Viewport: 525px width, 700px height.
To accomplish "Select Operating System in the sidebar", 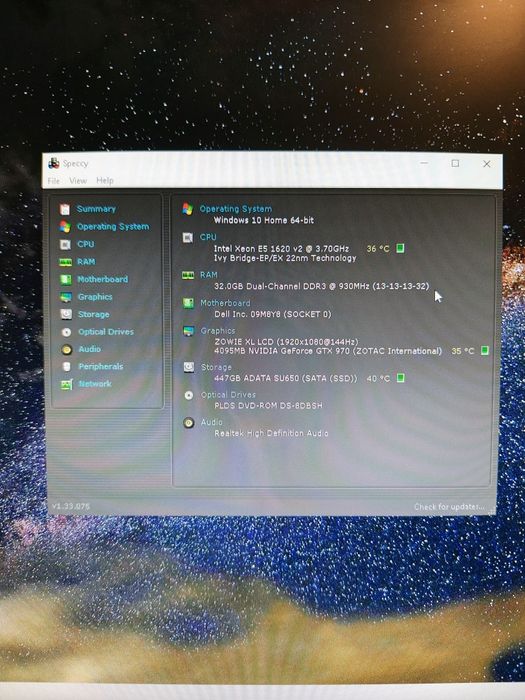I will (113, 226).
